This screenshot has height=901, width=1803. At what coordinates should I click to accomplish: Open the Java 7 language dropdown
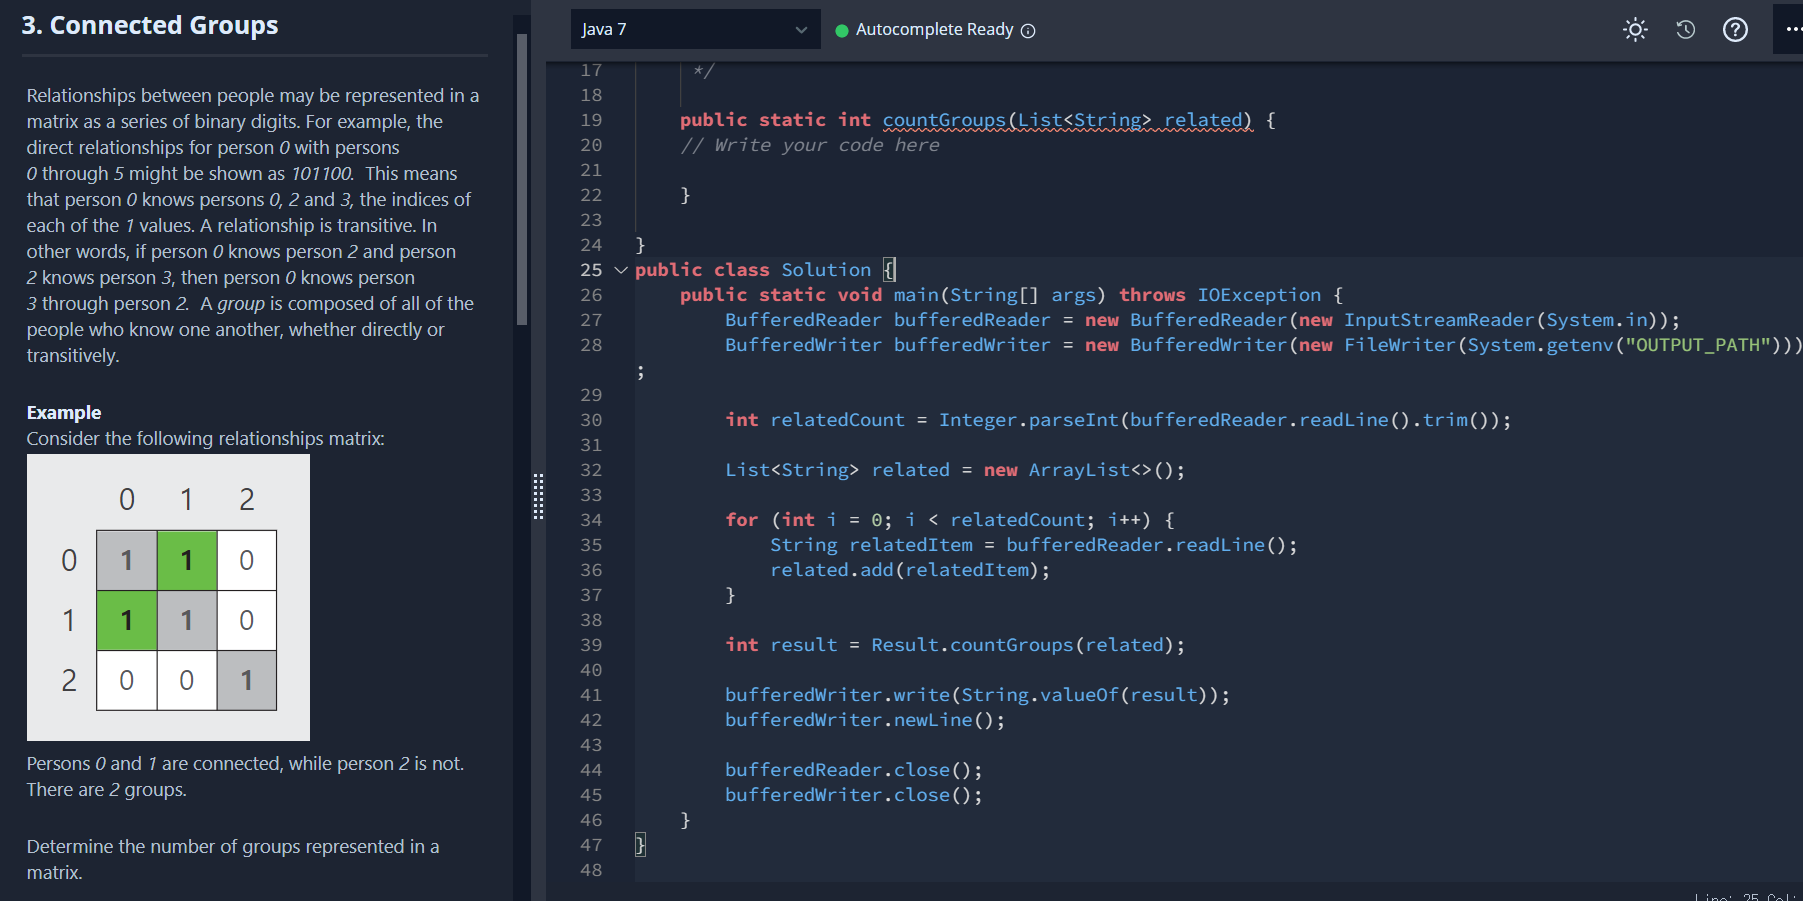(695, 30)
